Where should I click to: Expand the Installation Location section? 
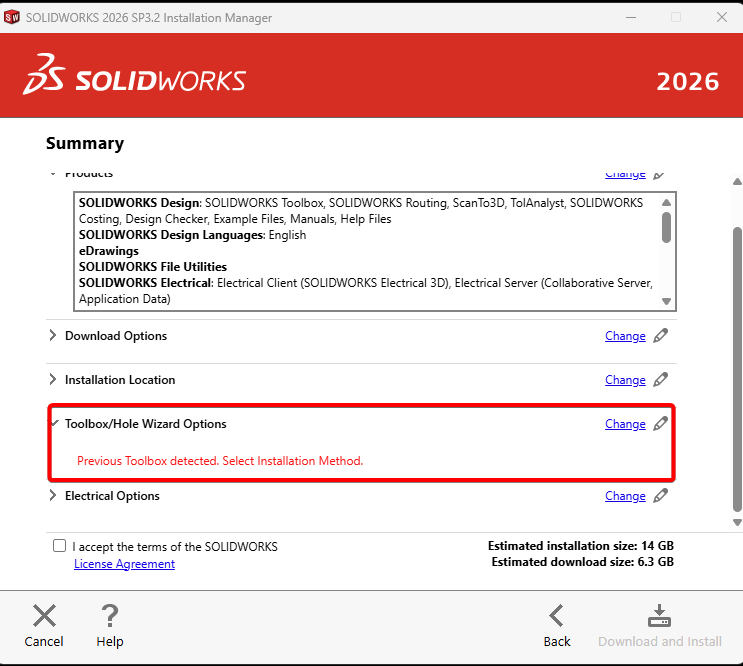53,379
